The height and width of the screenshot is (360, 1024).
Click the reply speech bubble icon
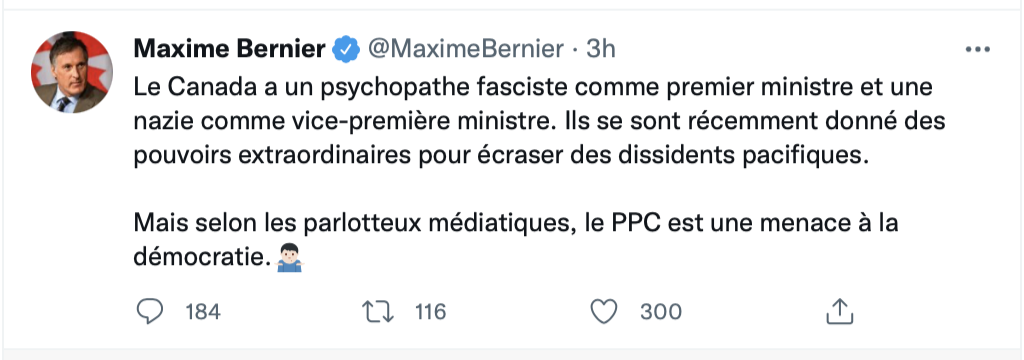(150, 312)
